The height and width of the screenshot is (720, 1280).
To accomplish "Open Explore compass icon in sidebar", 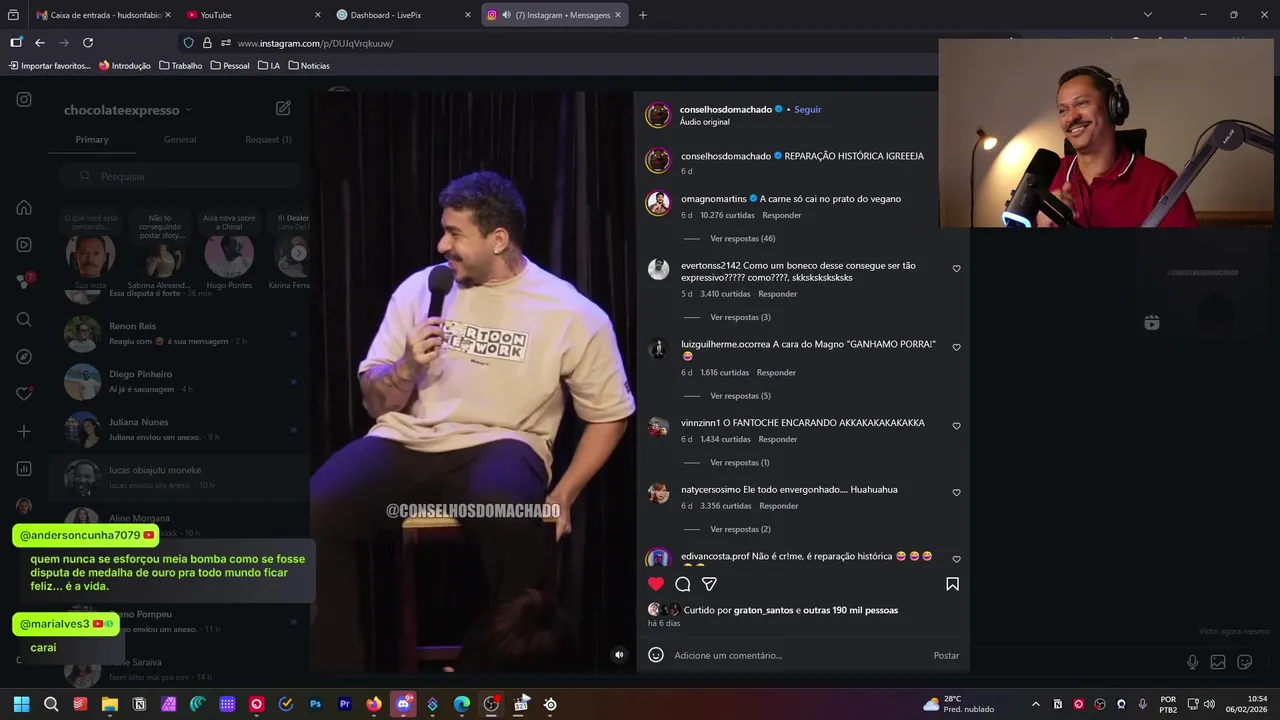I will pos(24,357).
